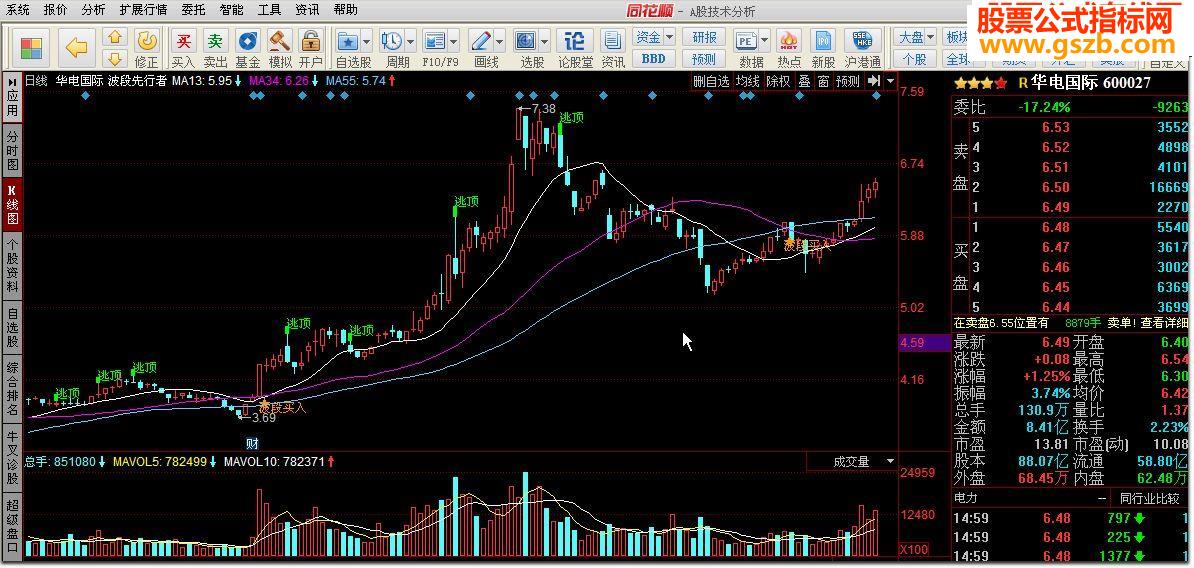1194x568 pixels.
Task: Open the 系统 menu
Action: coord(18,10)
